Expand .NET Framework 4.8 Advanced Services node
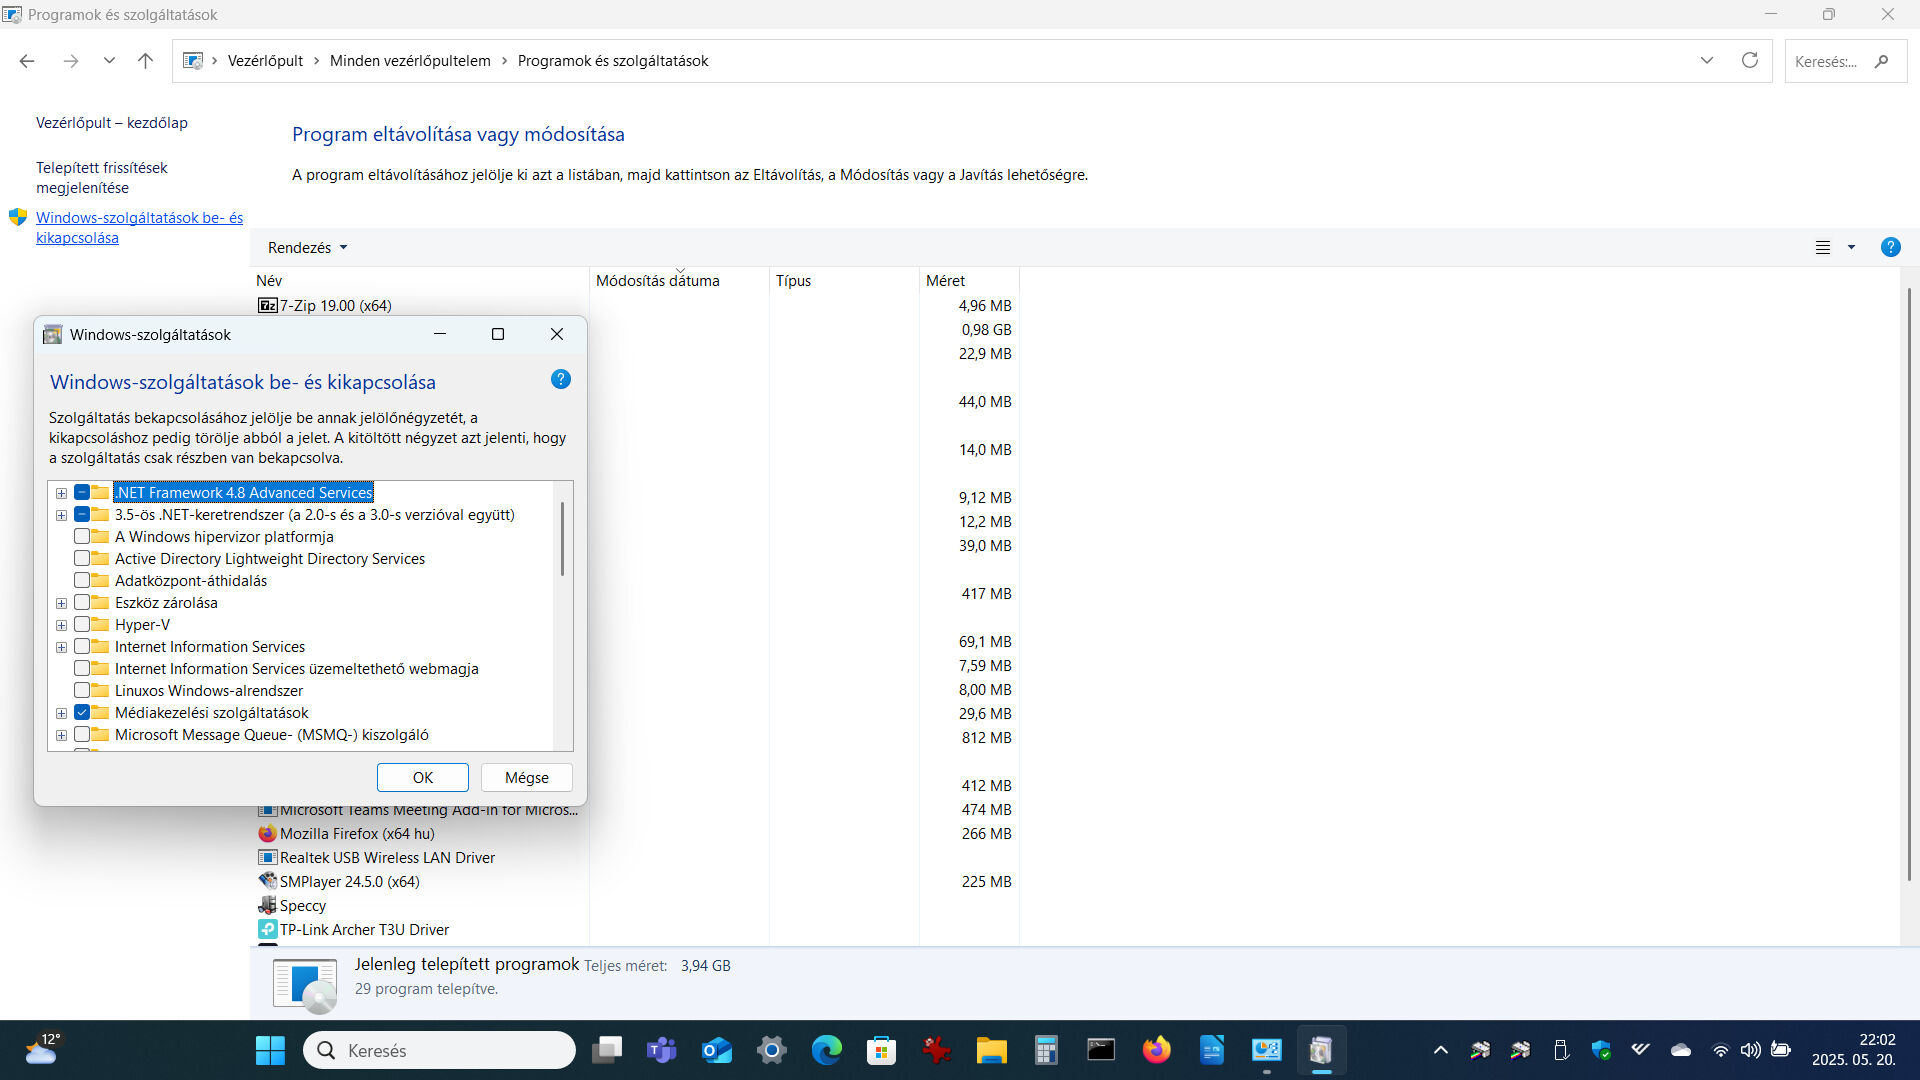This screenshot has width=1920, height=1080. click(x=61, y=493)
